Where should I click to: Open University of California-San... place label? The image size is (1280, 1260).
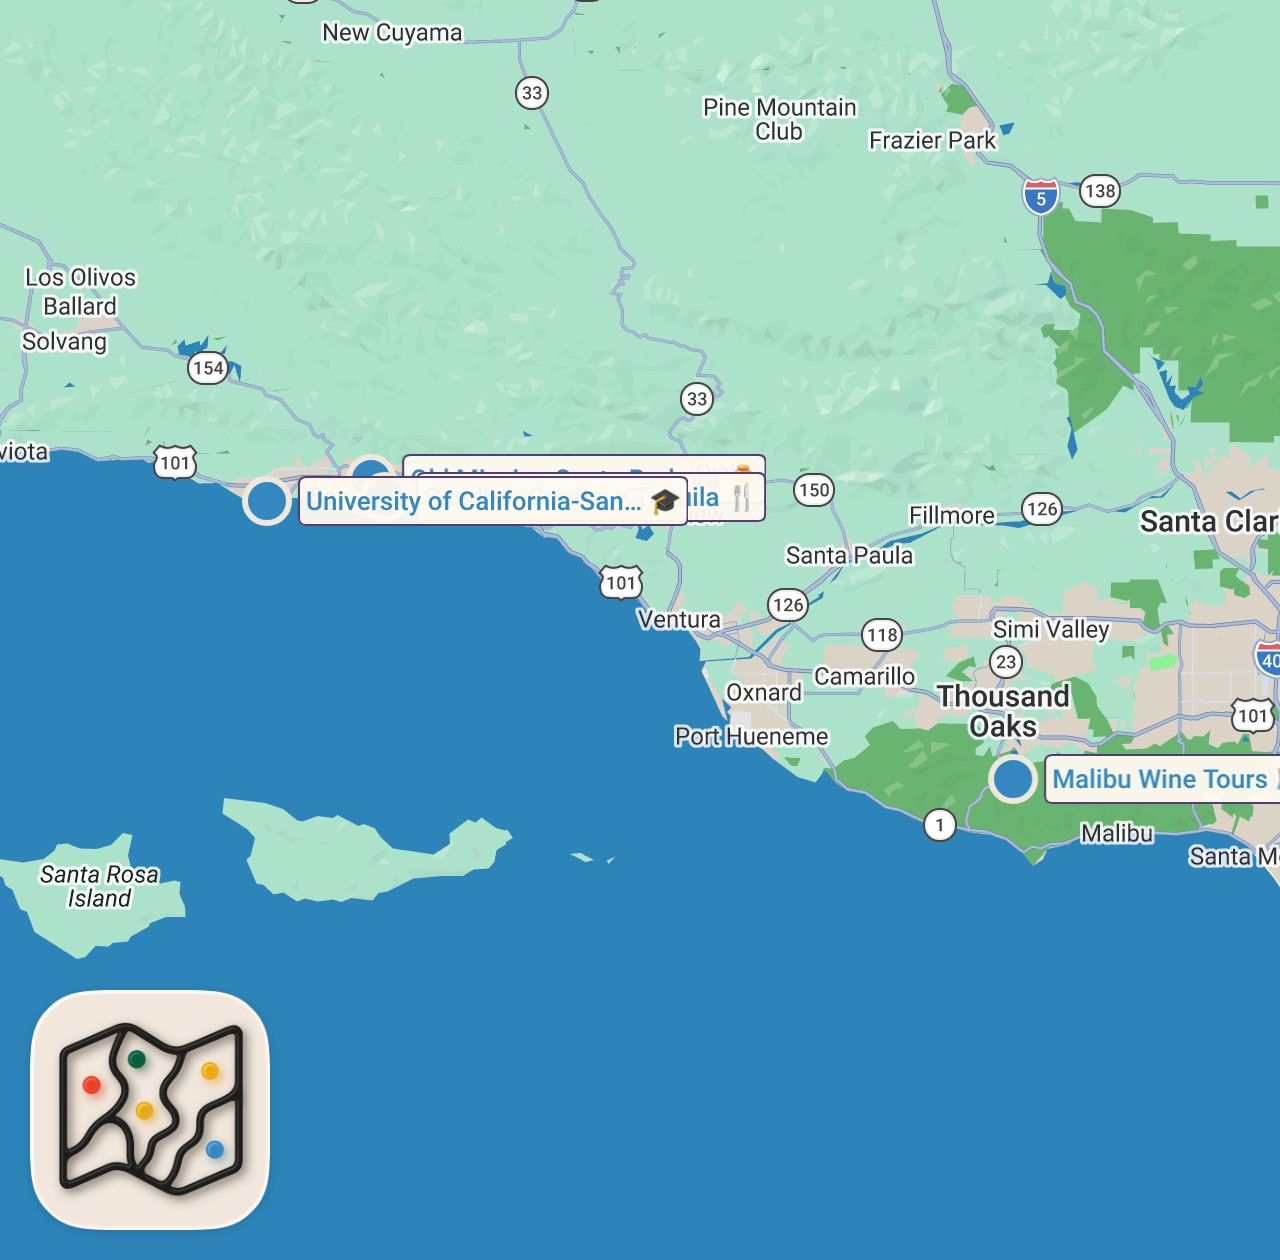pos(493,501)
